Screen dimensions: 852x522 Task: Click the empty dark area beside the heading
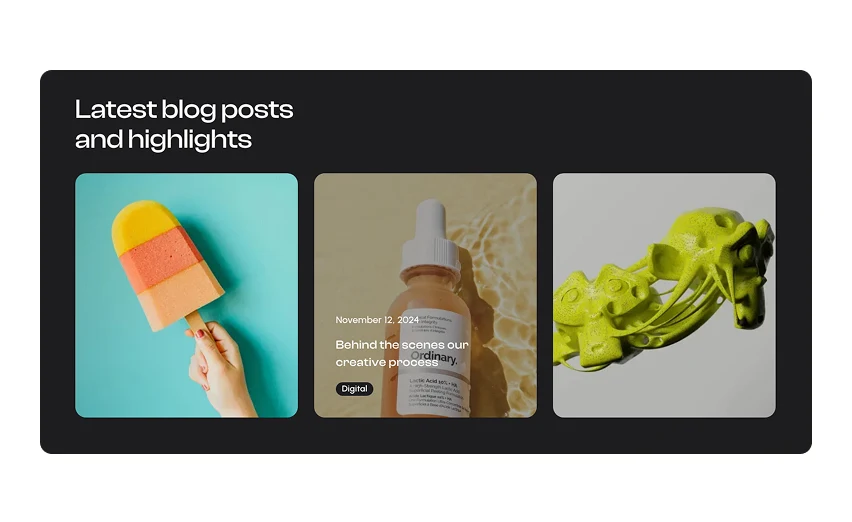point(543,124)
